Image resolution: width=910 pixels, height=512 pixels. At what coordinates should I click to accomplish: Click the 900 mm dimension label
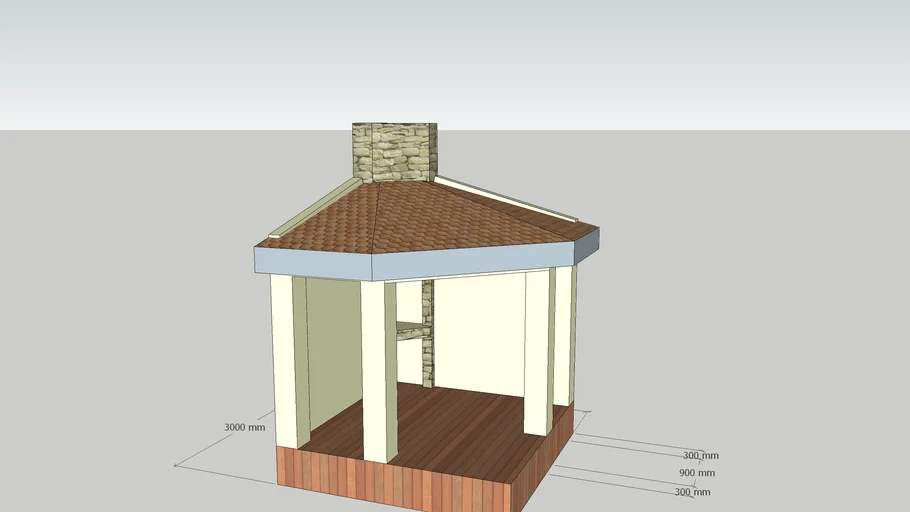(697, 473)
